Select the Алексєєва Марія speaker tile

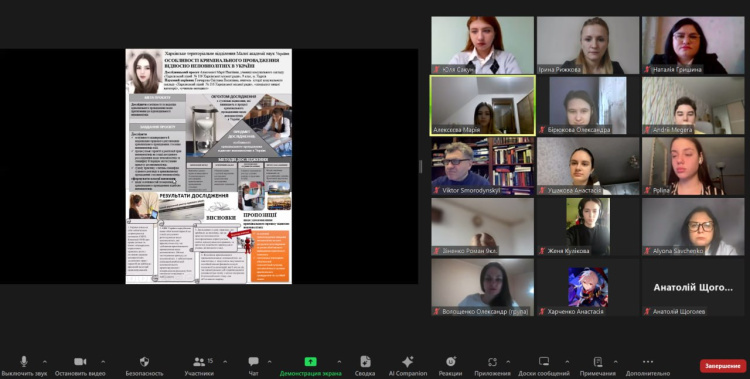(483, 106)
